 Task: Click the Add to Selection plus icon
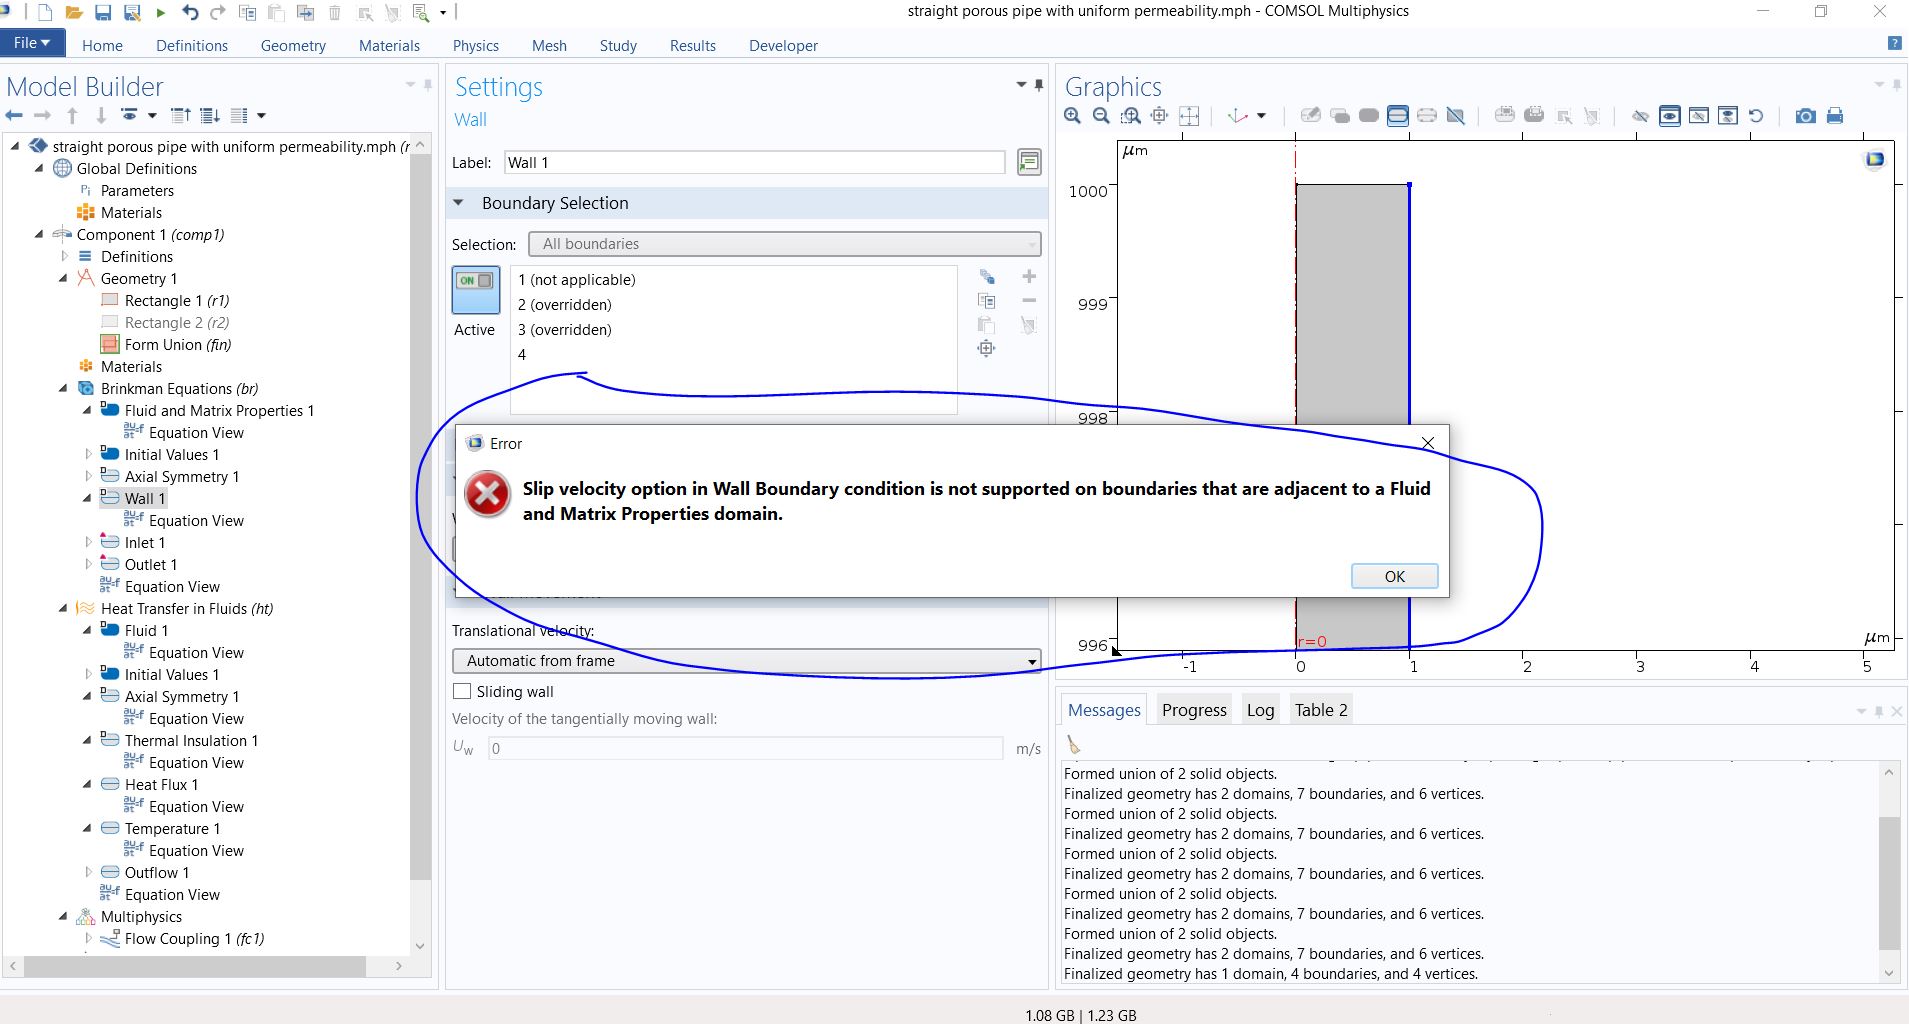point(1029,277)
